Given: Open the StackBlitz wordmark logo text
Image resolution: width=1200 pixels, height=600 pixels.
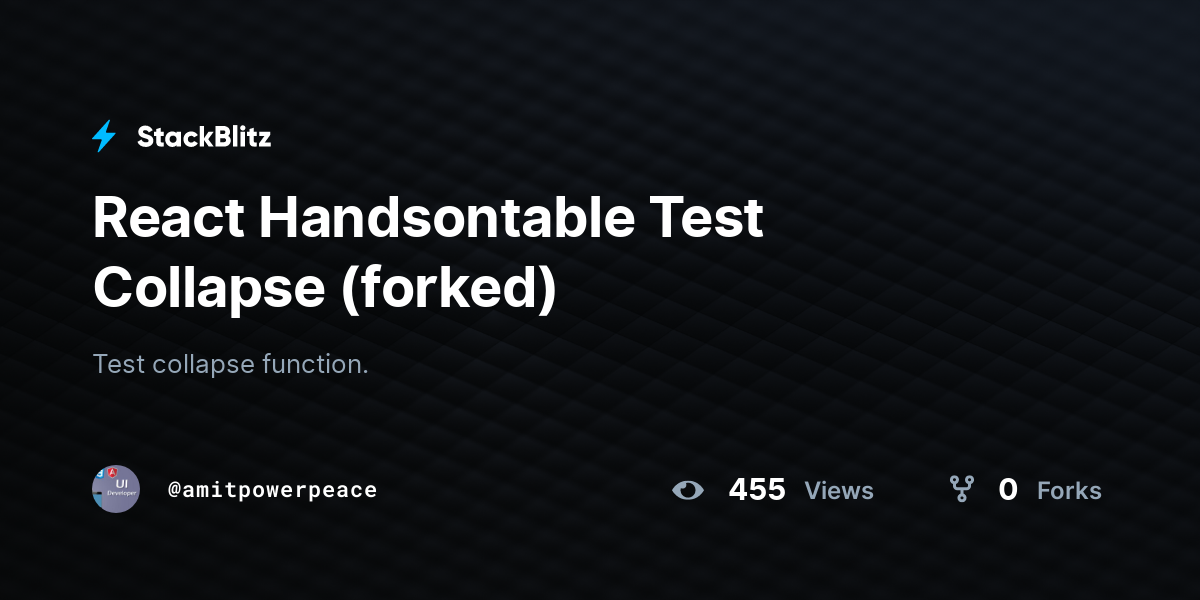Looking at the screenshot, I should (x=204, y=137).
